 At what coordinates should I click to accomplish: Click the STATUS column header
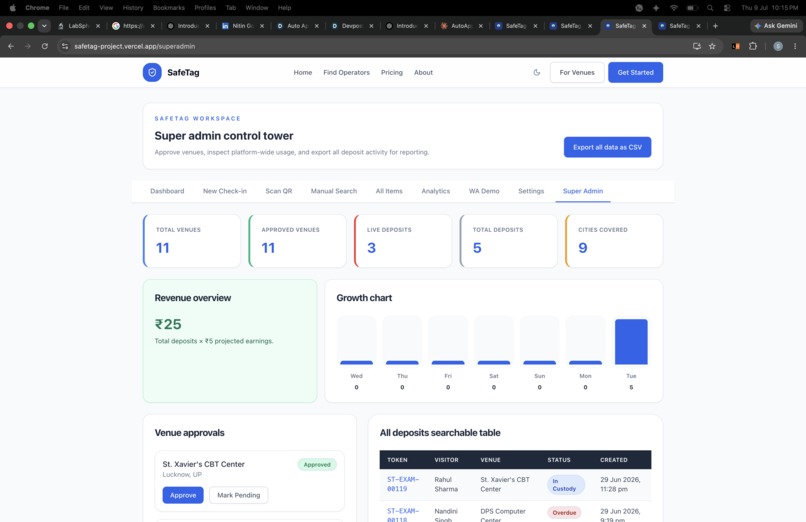(x=559, y=460)
